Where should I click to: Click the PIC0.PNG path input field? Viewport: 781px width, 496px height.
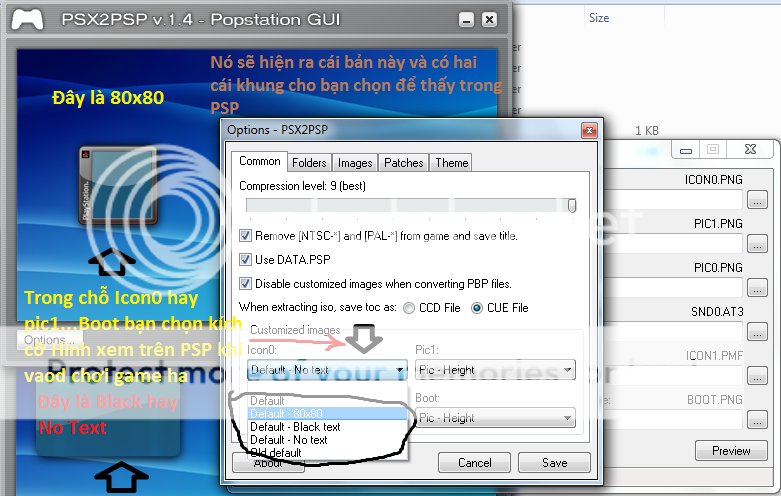pos(673,287)
